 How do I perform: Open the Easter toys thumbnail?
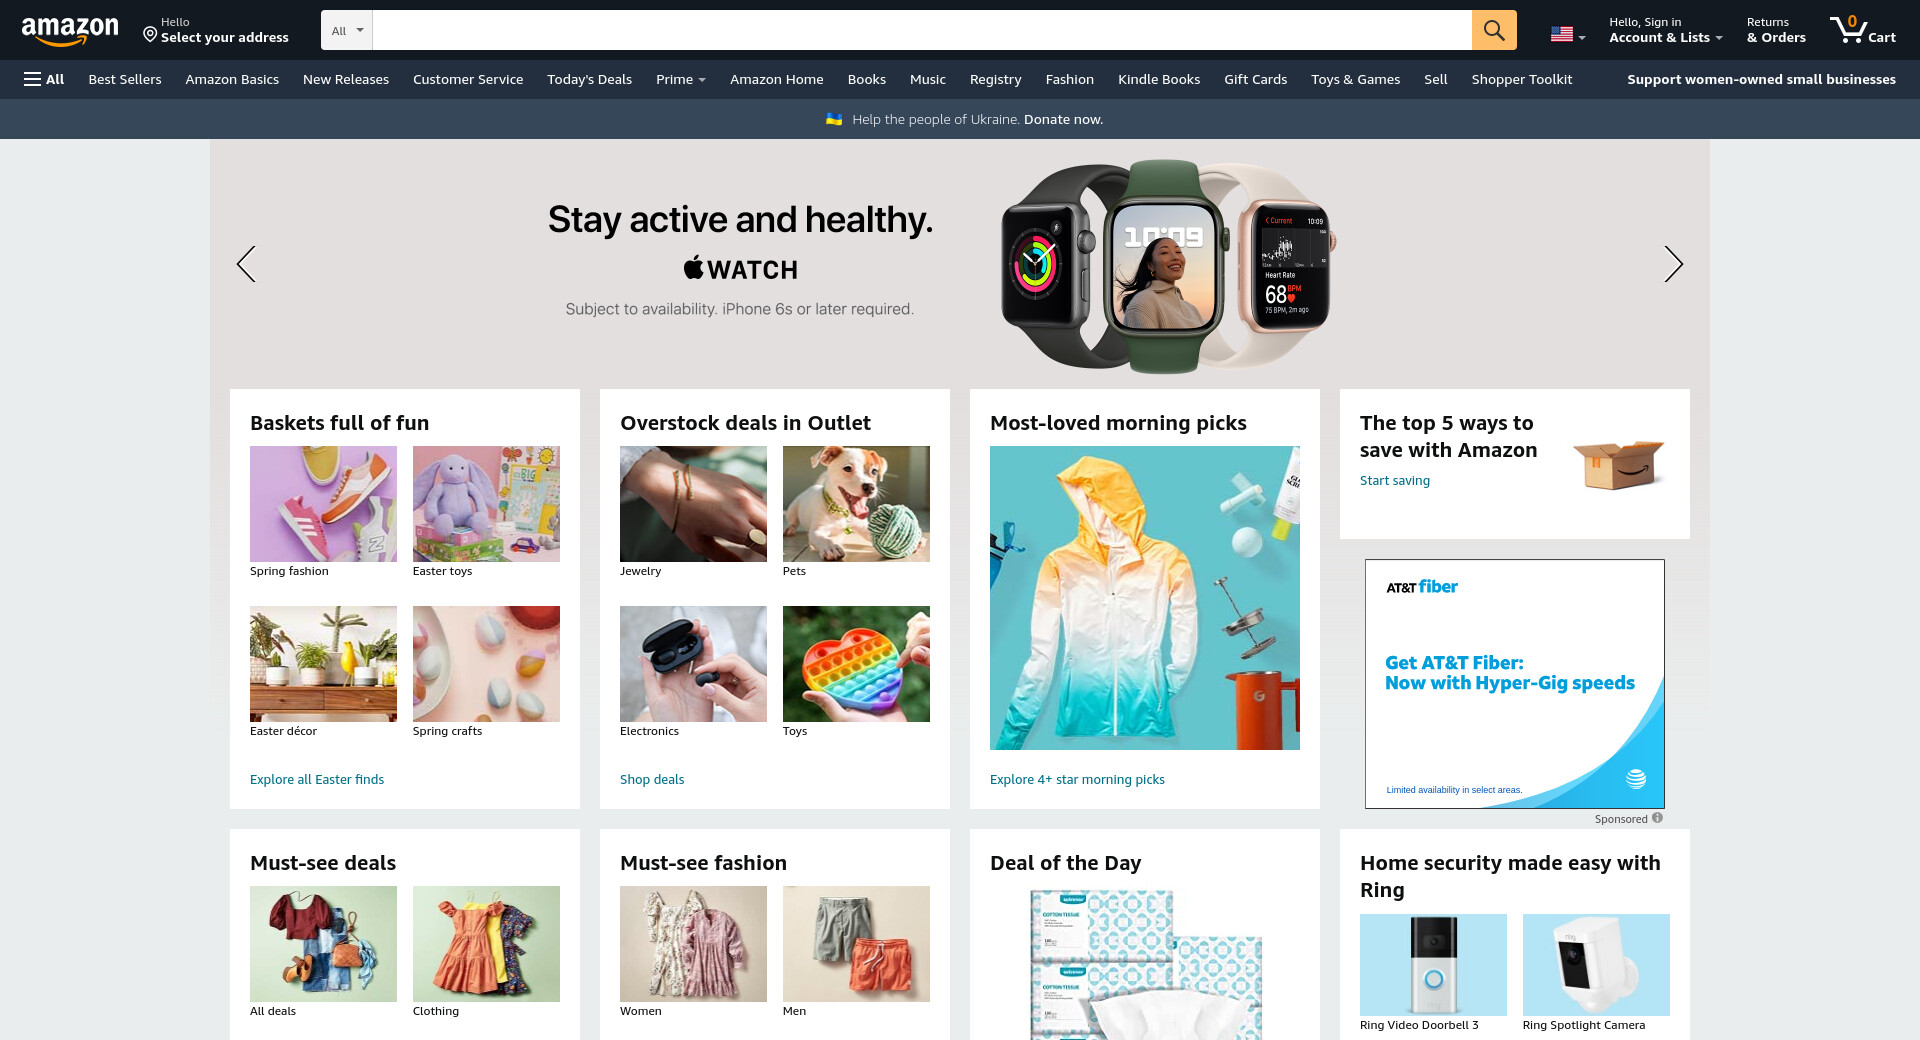tap(486, 504)
